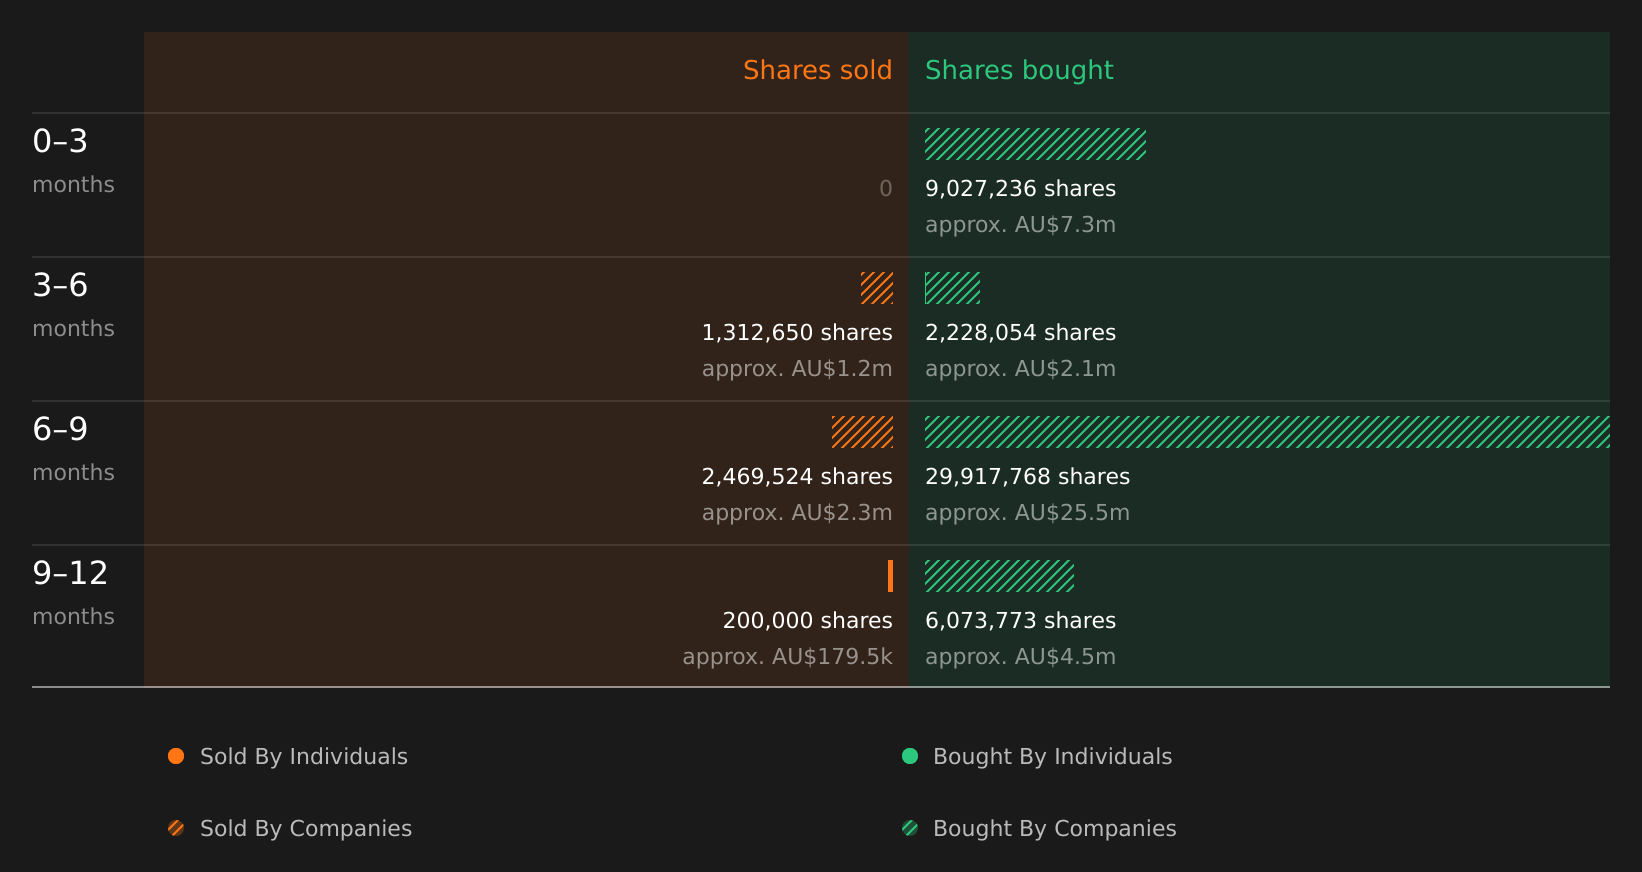Toggle the Bought By Companies legend label
Image resolution: width=1642 pixels, height=872 pixels.
pos(1054,829)
